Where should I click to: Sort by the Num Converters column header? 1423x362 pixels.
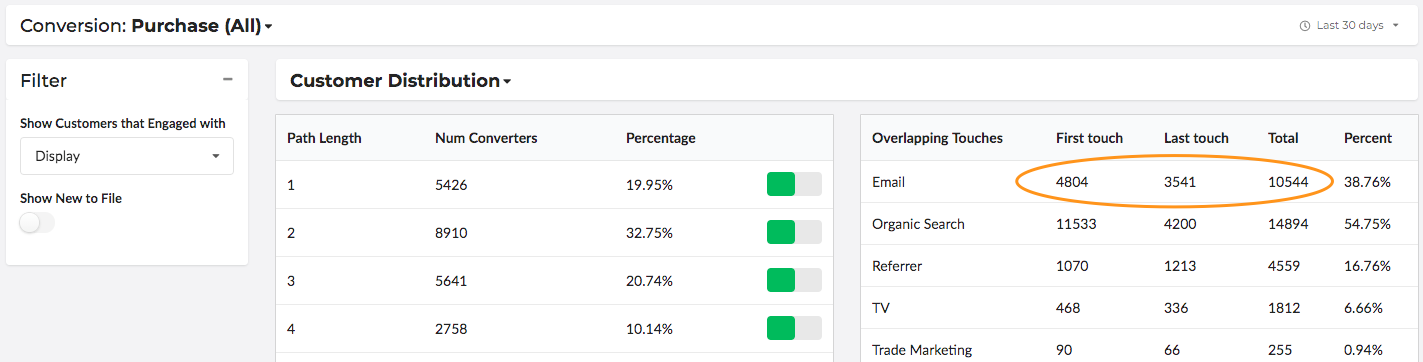pos(486,138)
